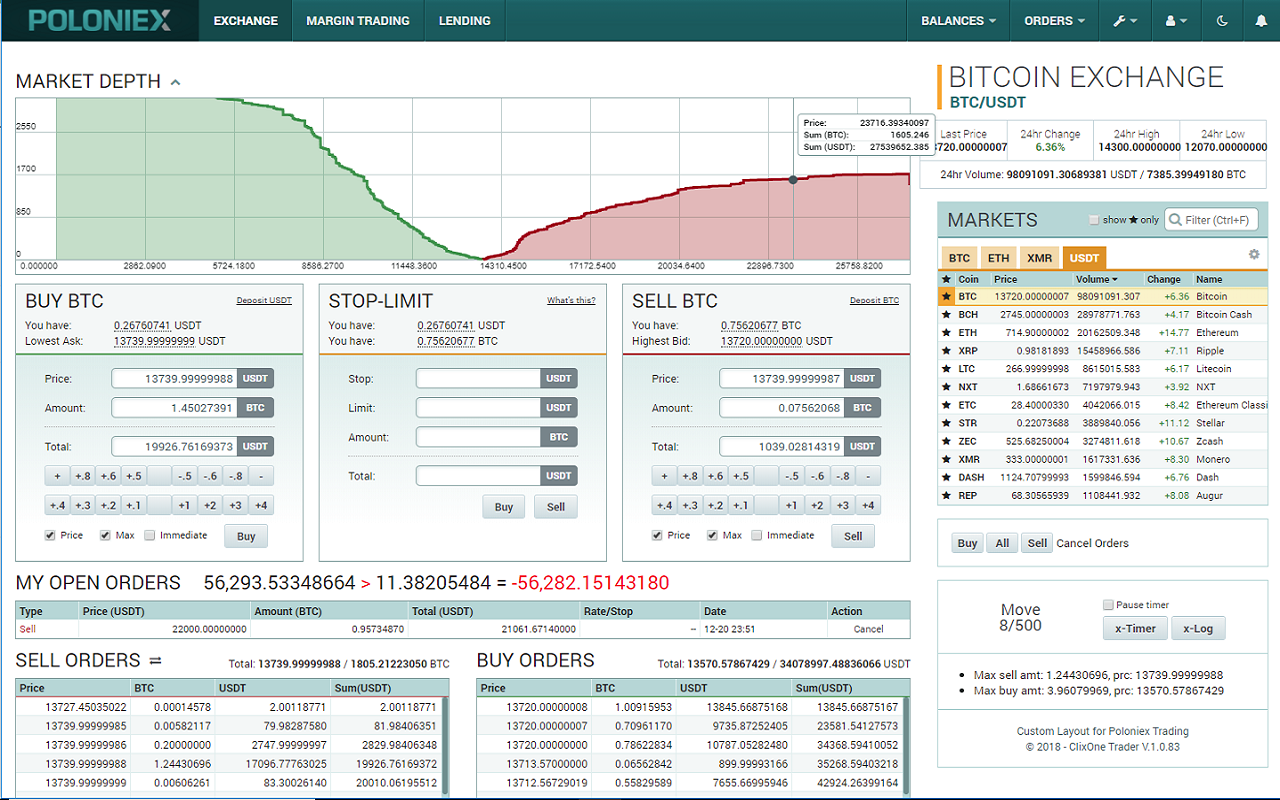Open markets settings gear icon
Viewport: 1280px width, 800px height.
click(1254, 255)
